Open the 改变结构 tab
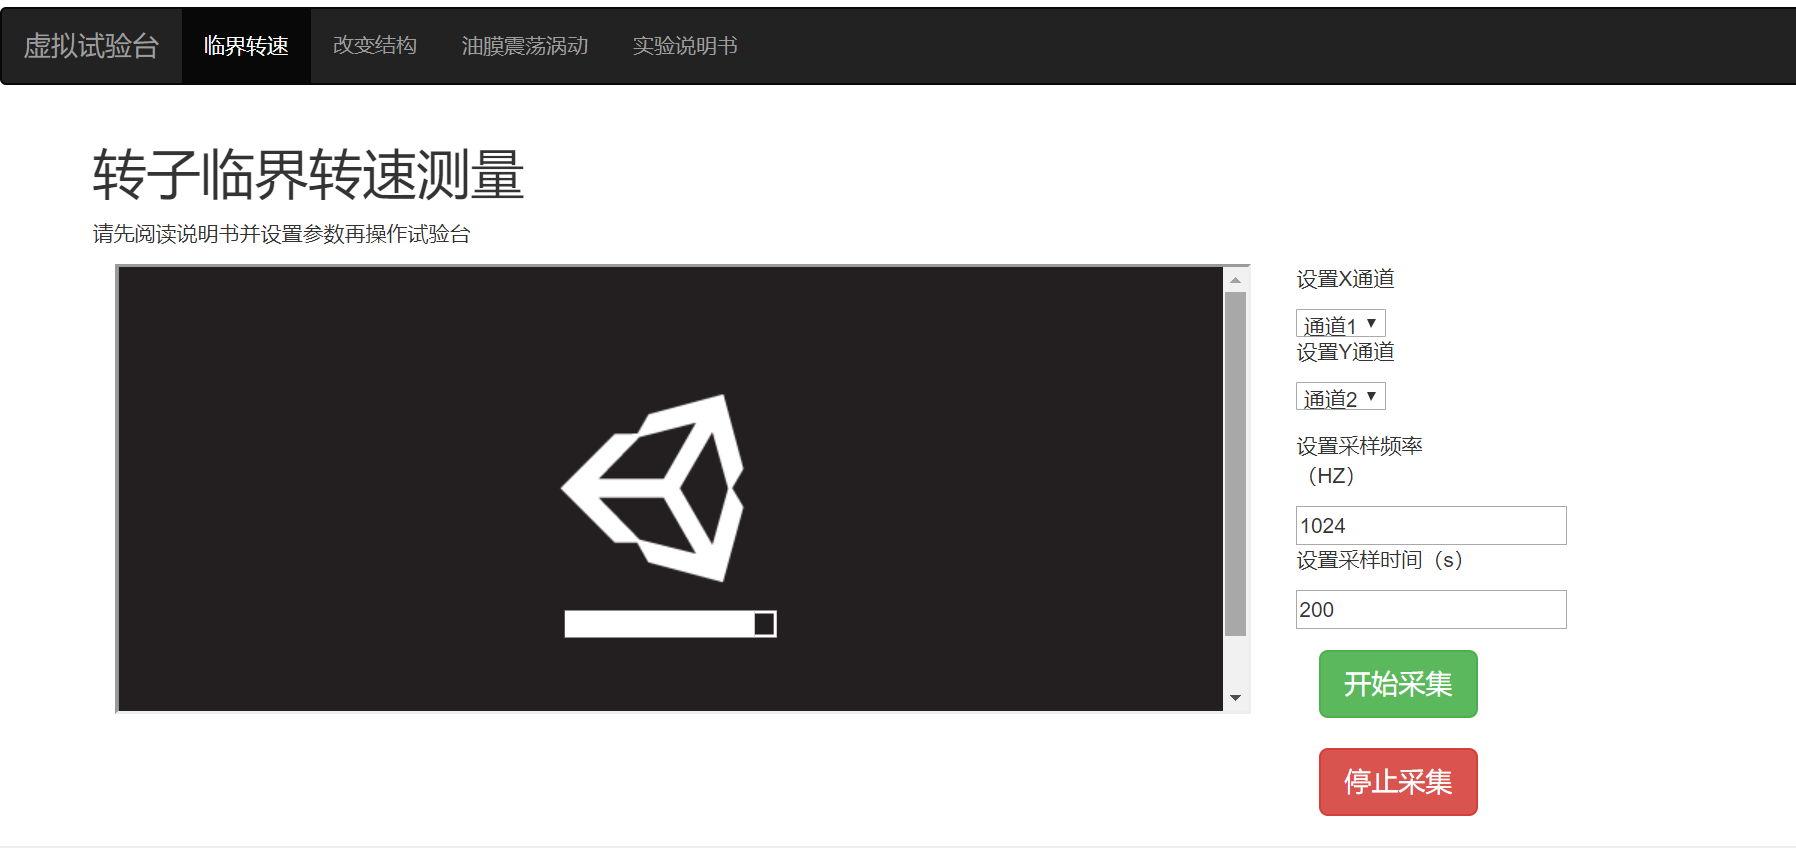Screen dimensions: 1796x850 click(375, 46)
